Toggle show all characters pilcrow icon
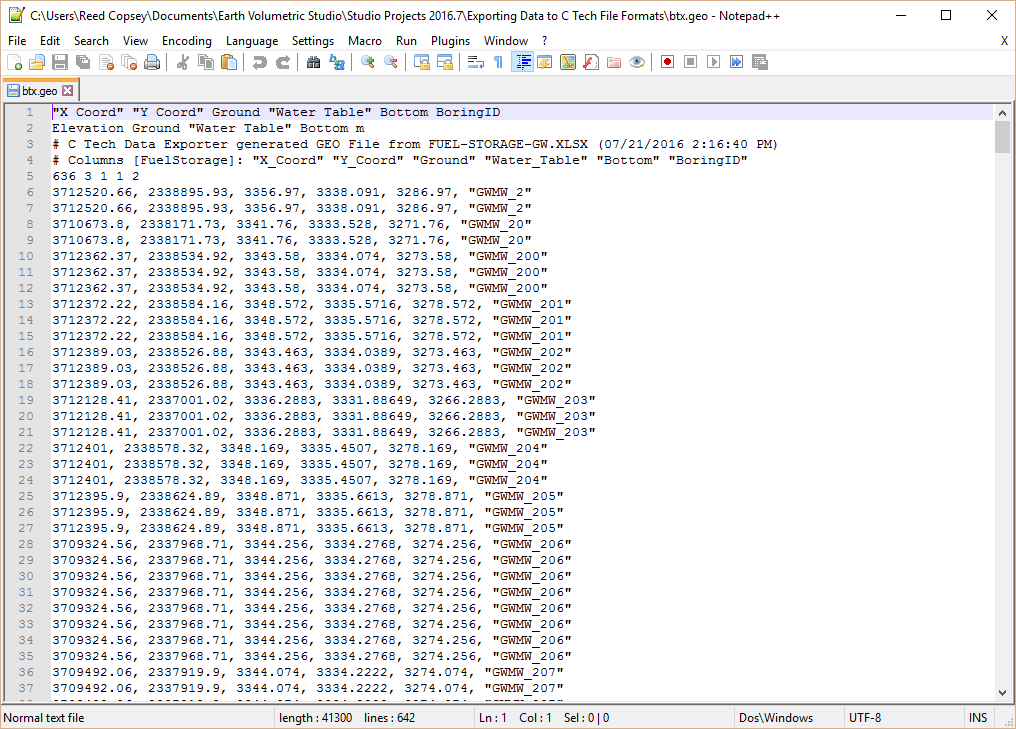The image size is (1016, 729). pos(498,62)
